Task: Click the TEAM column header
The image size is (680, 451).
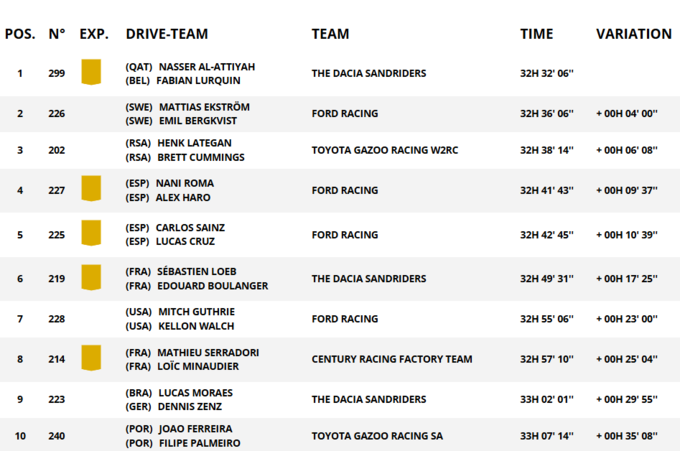Action: pyautogui.click(x=330, y=34)
